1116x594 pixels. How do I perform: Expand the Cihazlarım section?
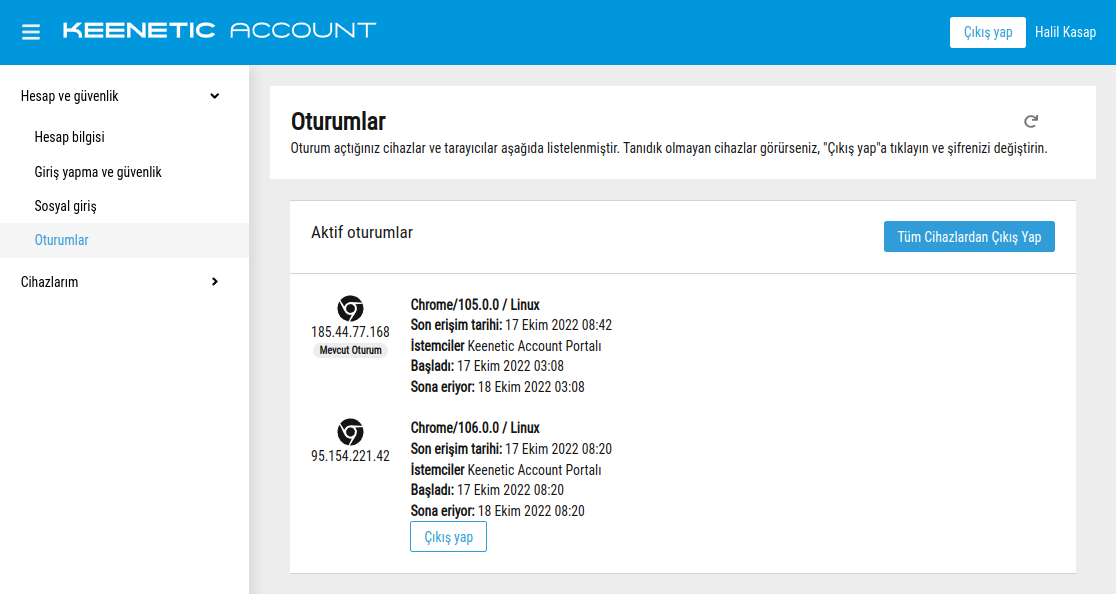[x=214, y=282]
